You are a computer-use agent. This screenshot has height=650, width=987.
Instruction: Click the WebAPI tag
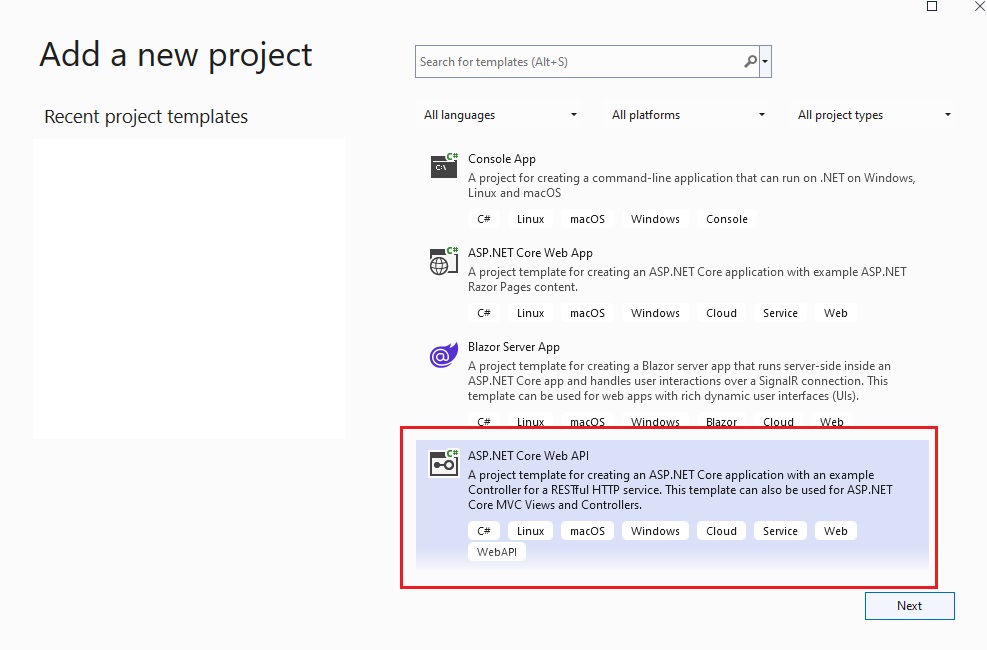point(497,552)
